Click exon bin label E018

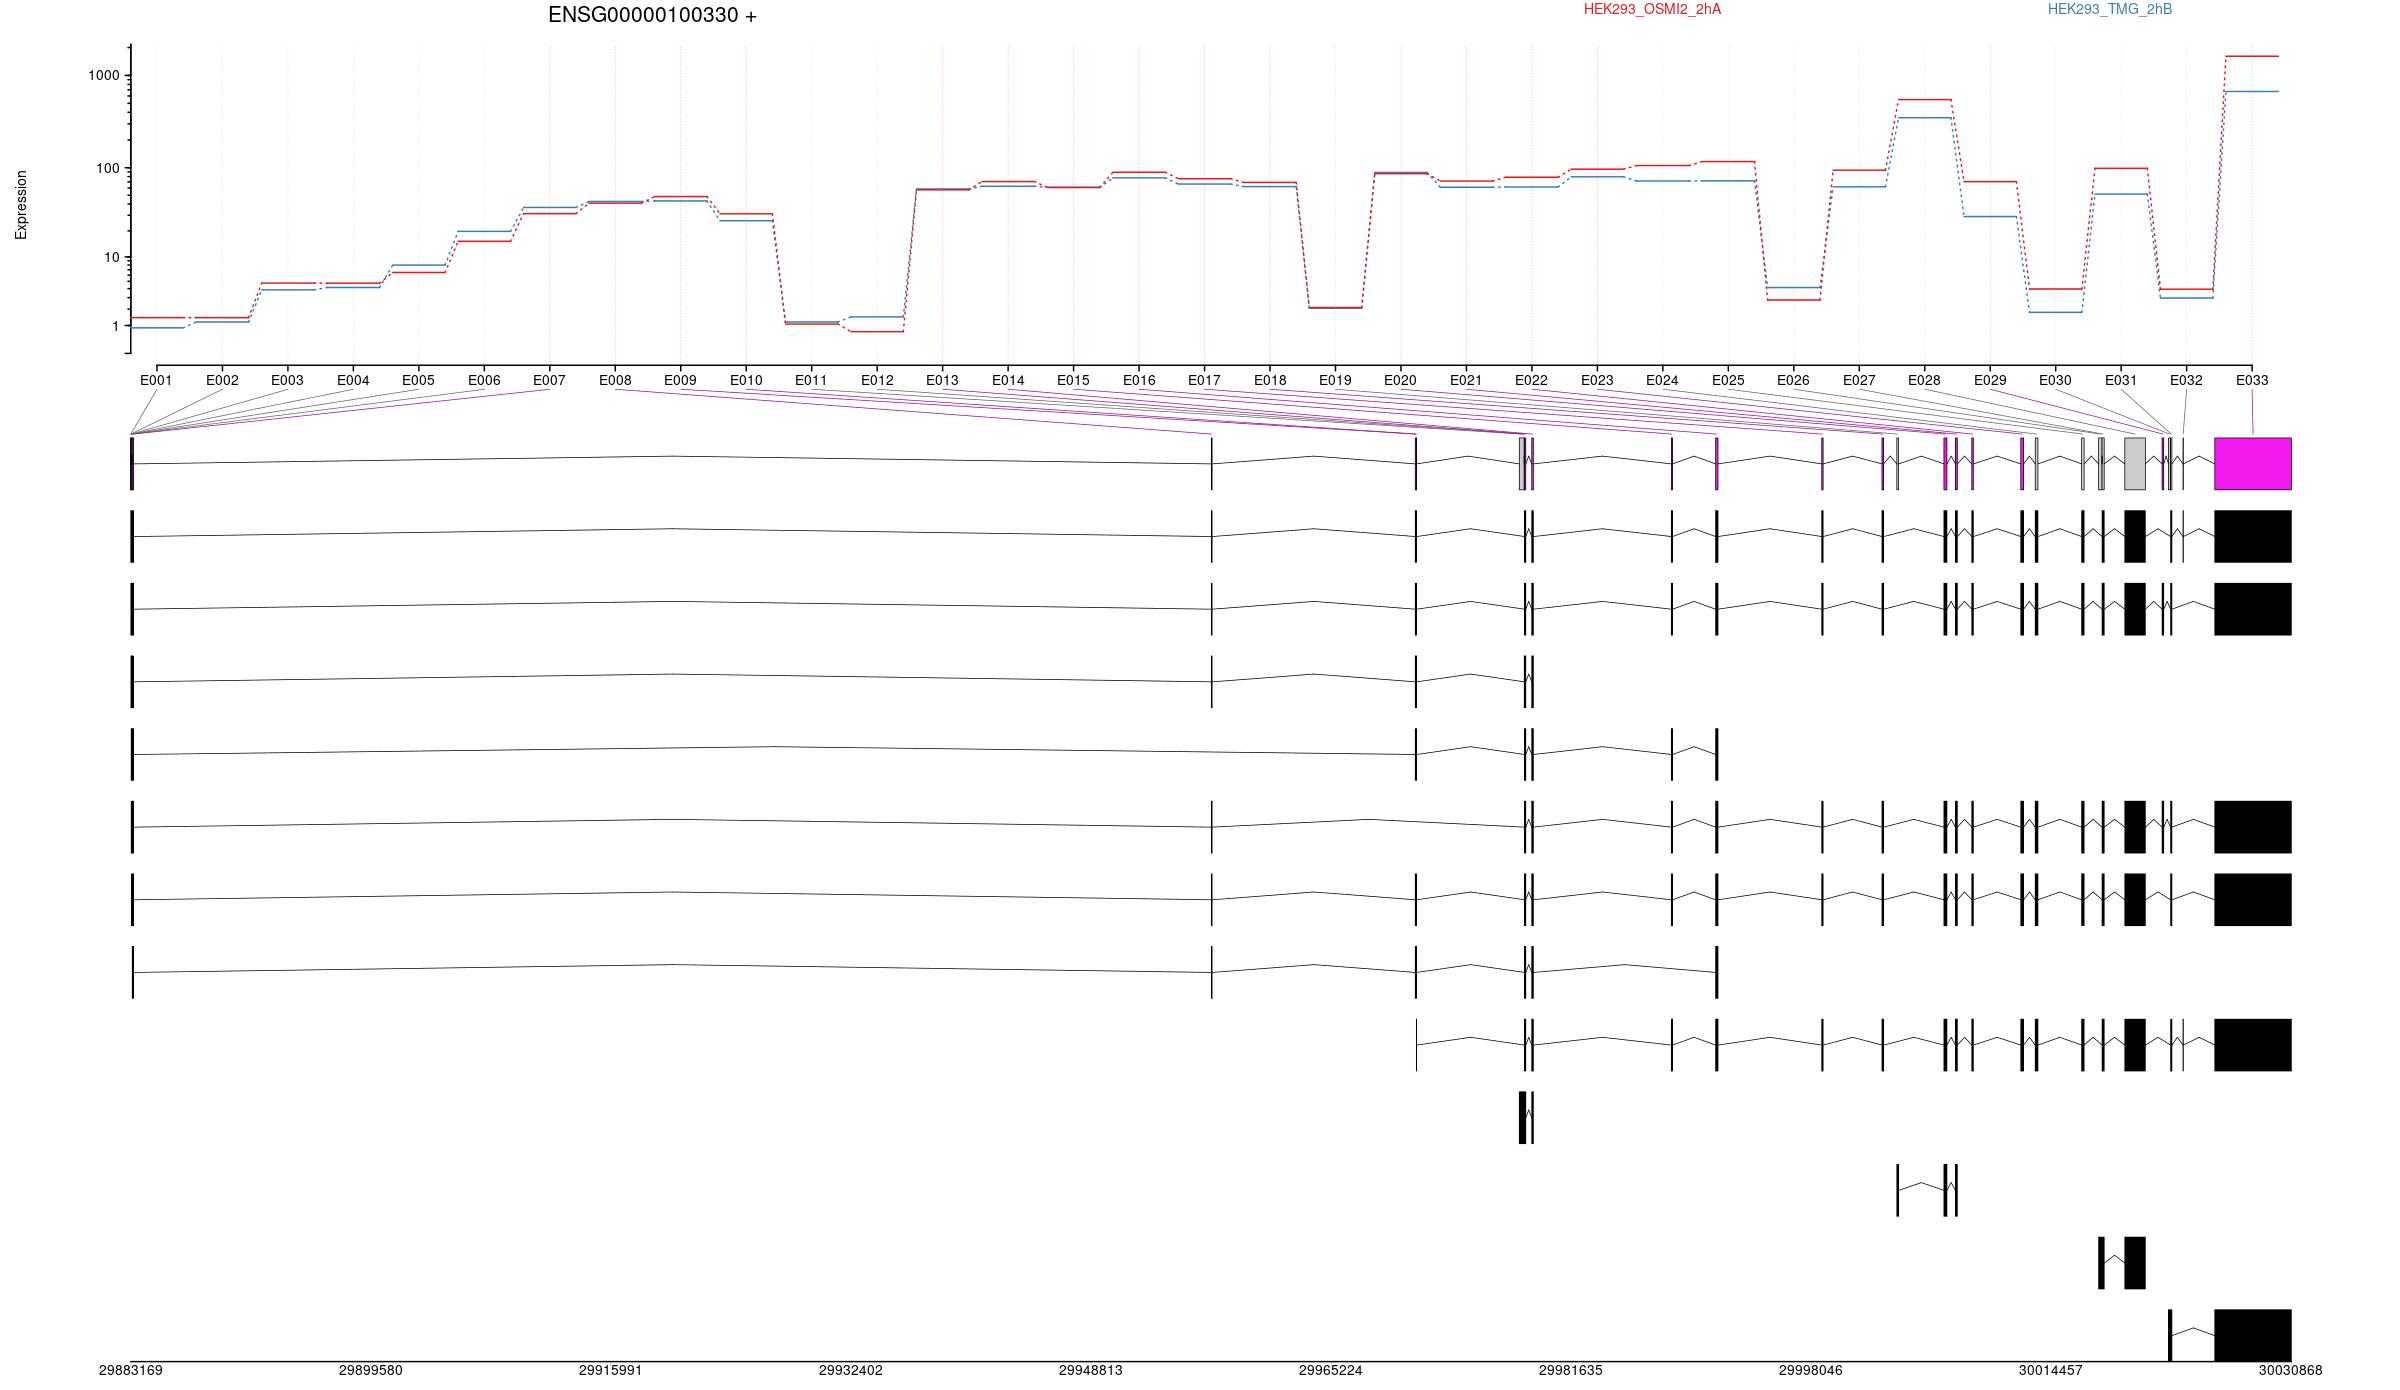[1270, 380]
